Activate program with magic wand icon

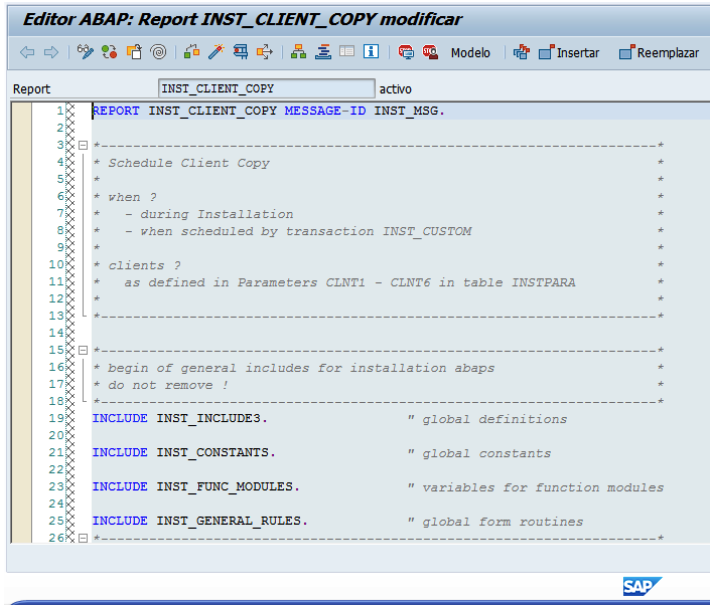(216, 52)
